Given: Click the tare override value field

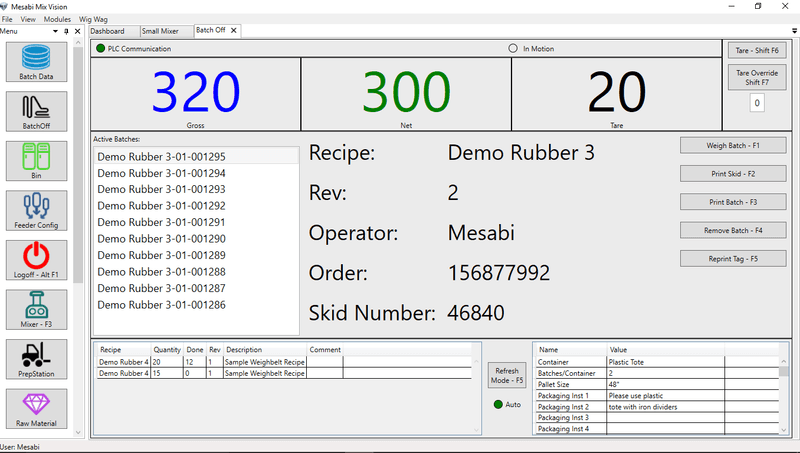Looking at the screenshot, I should click(x=757, y=103).
